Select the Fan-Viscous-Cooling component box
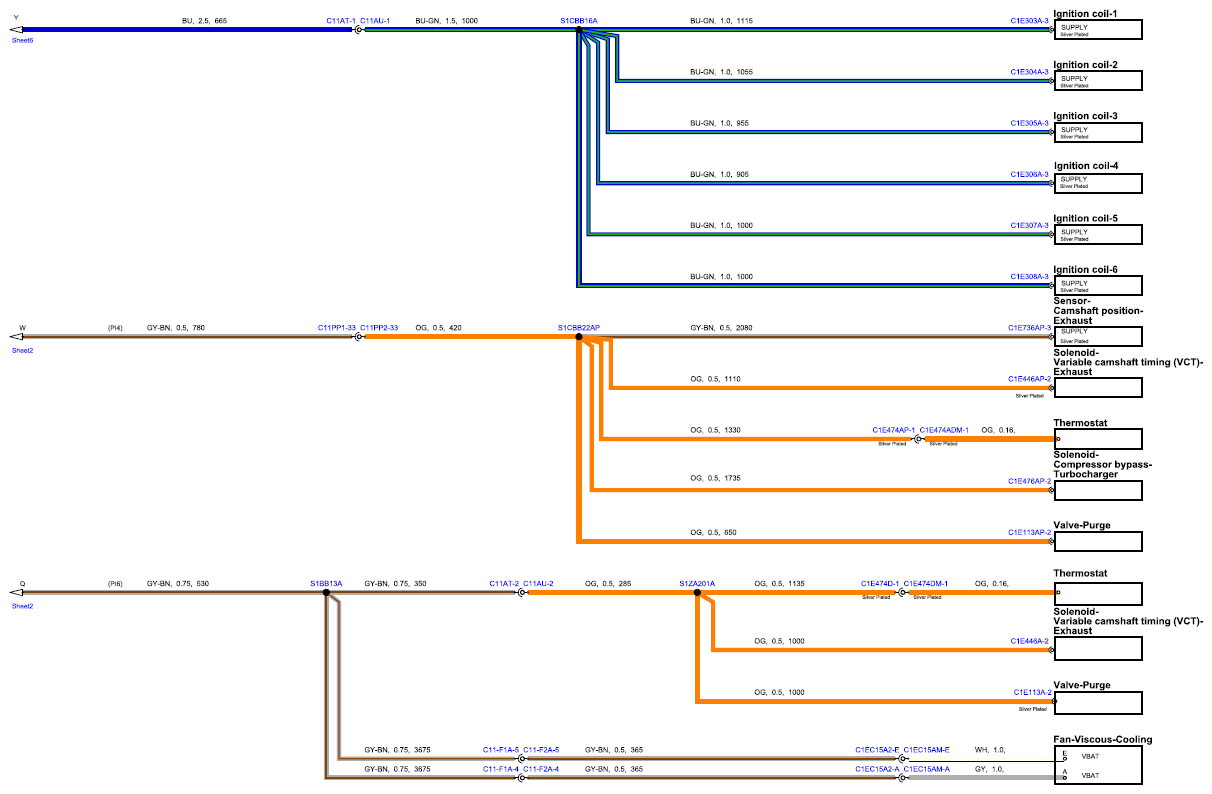The image size is (1212, 794). (x=1098, y=765)
